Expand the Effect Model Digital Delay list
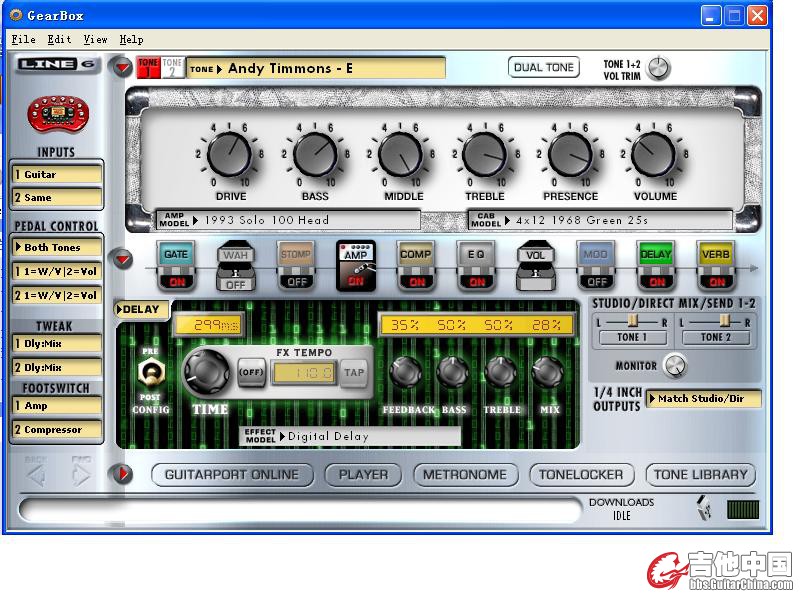 350,436
